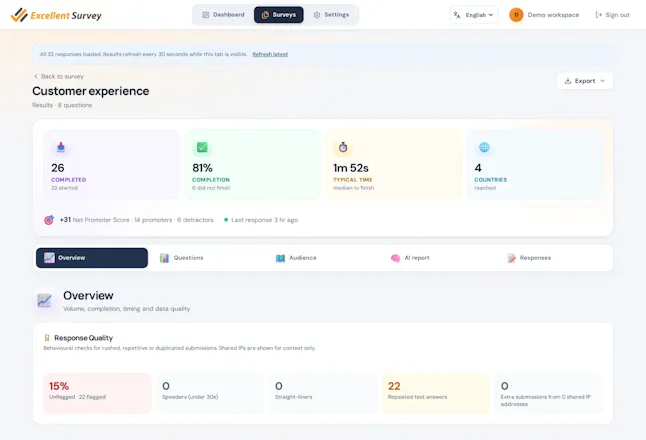Open the Responses tab
The image size is (646, 440).
point(554,258)
